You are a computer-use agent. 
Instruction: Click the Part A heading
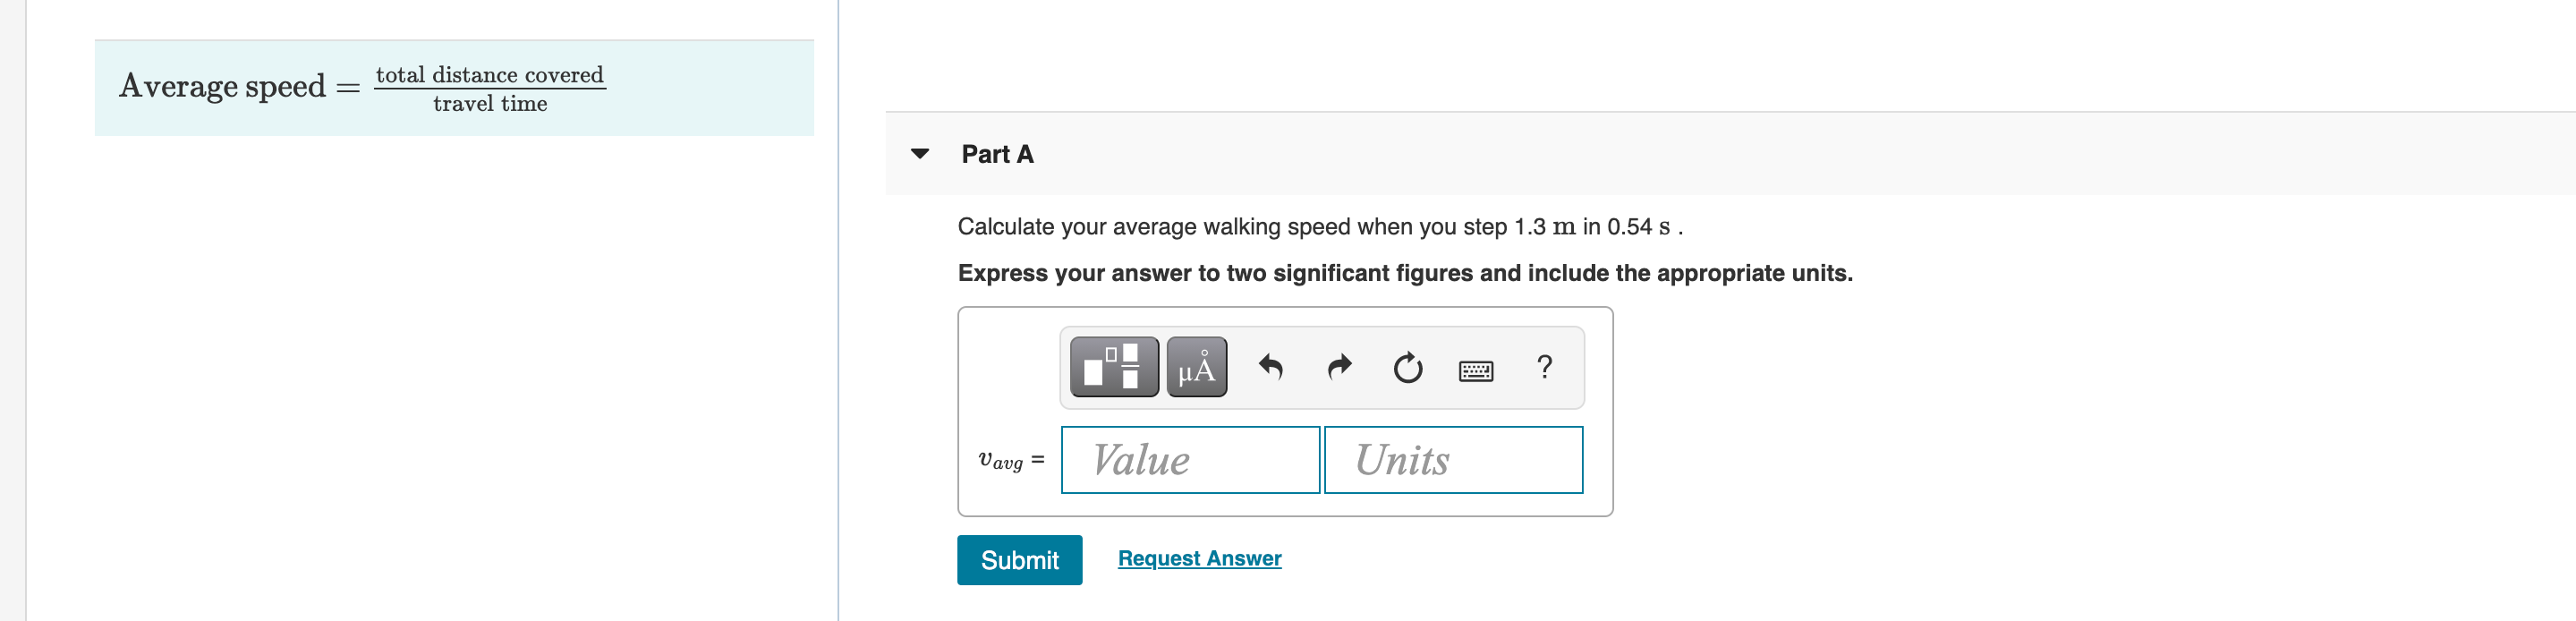(997, 154)
